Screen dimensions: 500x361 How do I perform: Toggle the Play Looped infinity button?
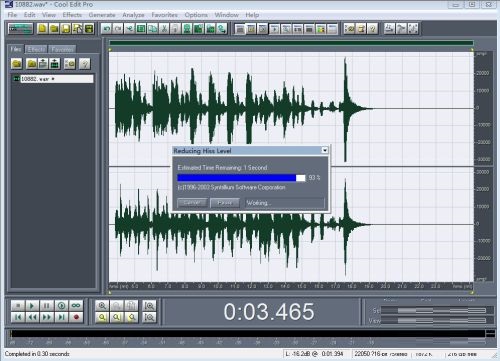click(x=76, y=306)
